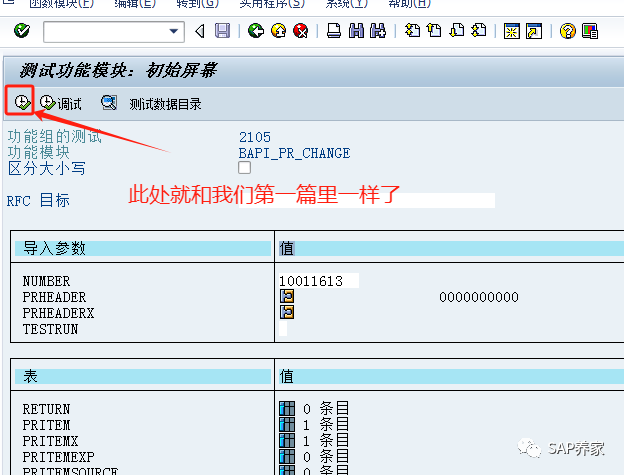Screen dimensions: 624x475
Task: Click the yellow Exit up-arrow icon
Action: [279, 31]
